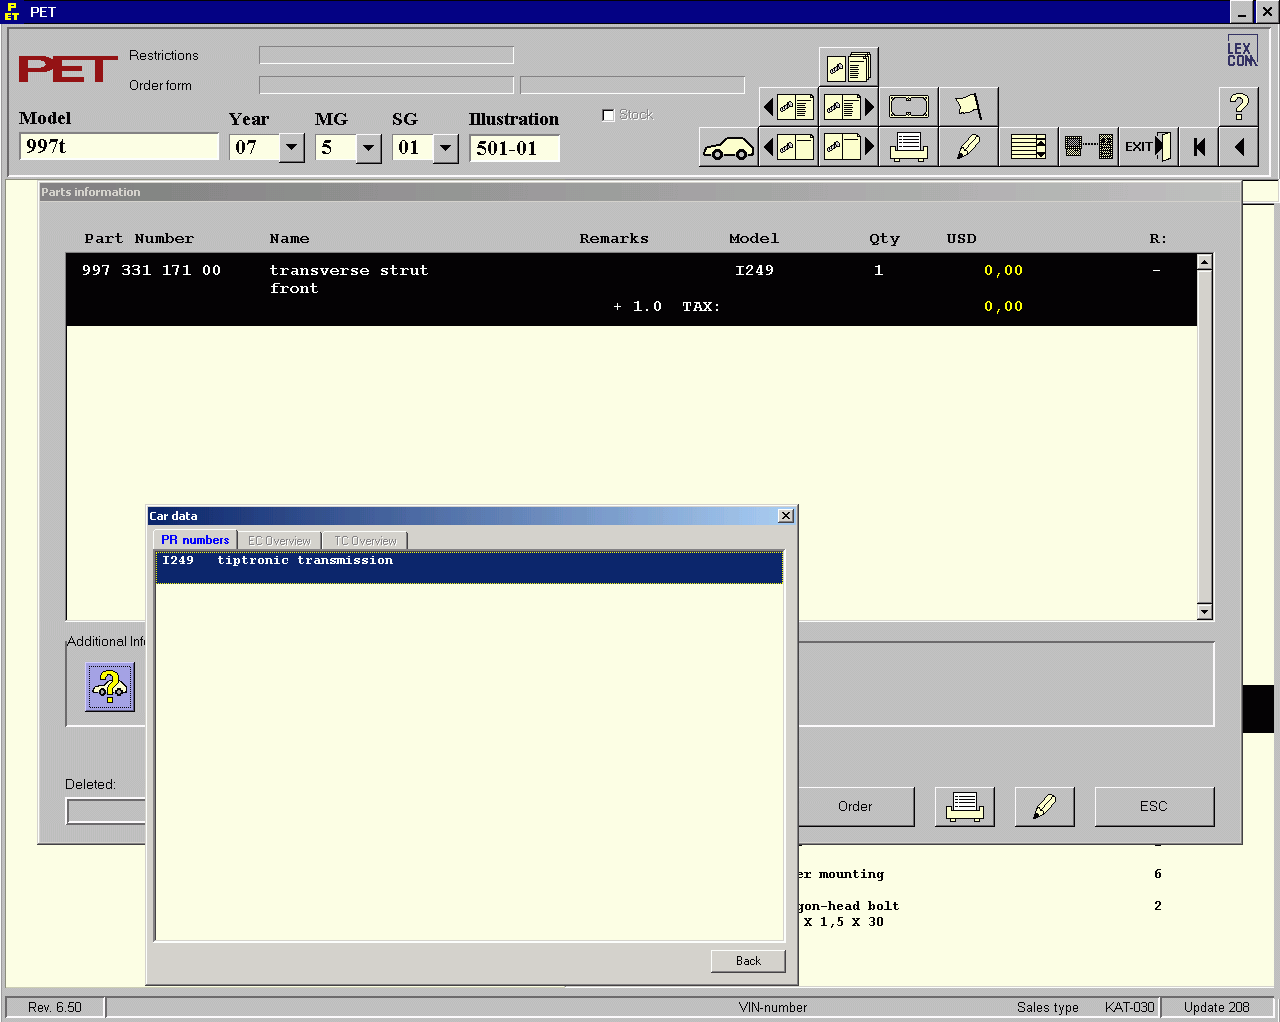1280x1022 pixels.
Task: Open the scrolling parts list icon
Action: [x=1028, y=147]
